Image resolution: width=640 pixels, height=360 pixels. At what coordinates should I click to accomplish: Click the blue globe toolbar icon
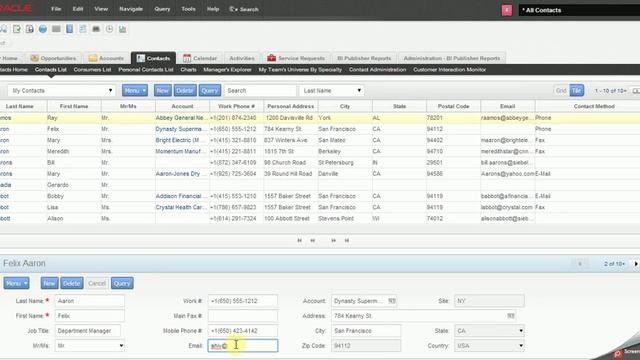coord(43,29)
